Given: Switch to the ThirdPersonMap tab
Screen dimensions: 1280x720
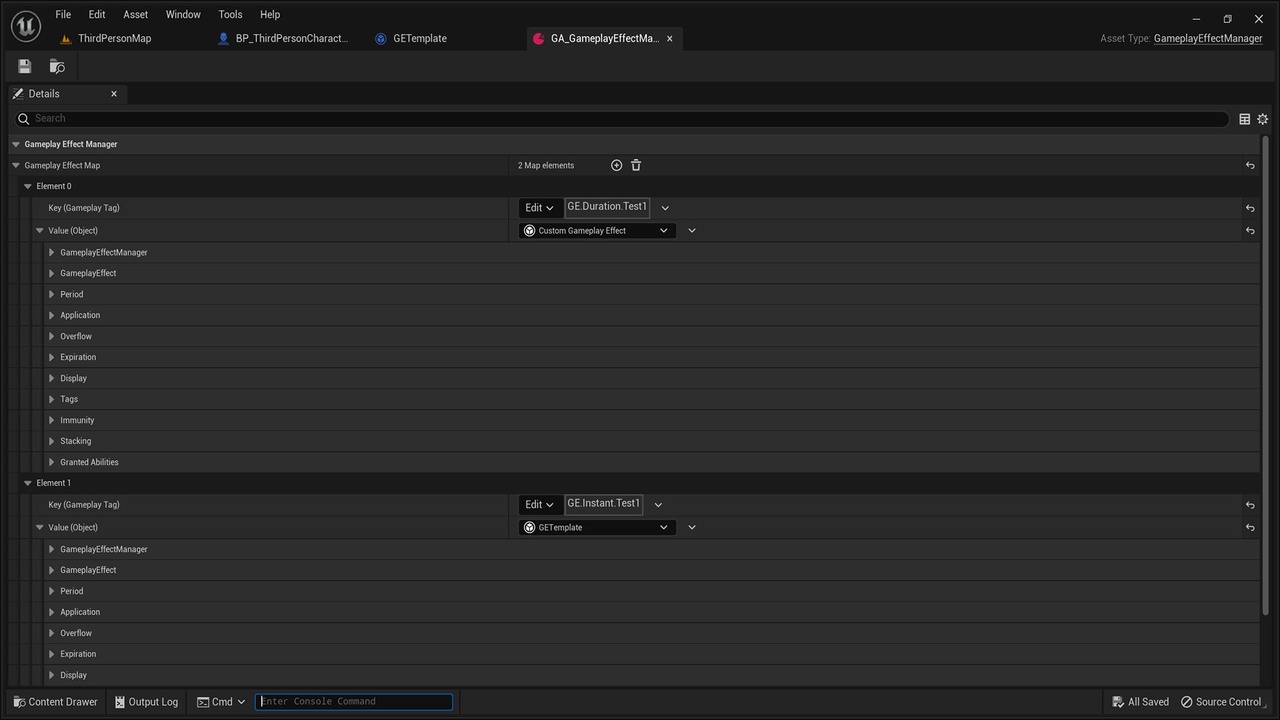Looking at the screenshot, I should point(114,39).
